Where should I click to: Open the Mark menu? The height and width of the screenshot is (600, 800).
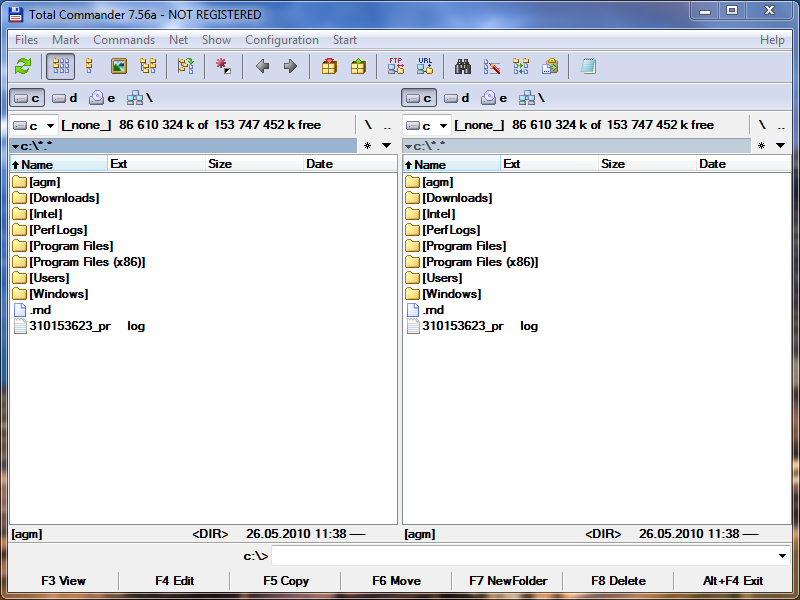click(x=65, y=40)
